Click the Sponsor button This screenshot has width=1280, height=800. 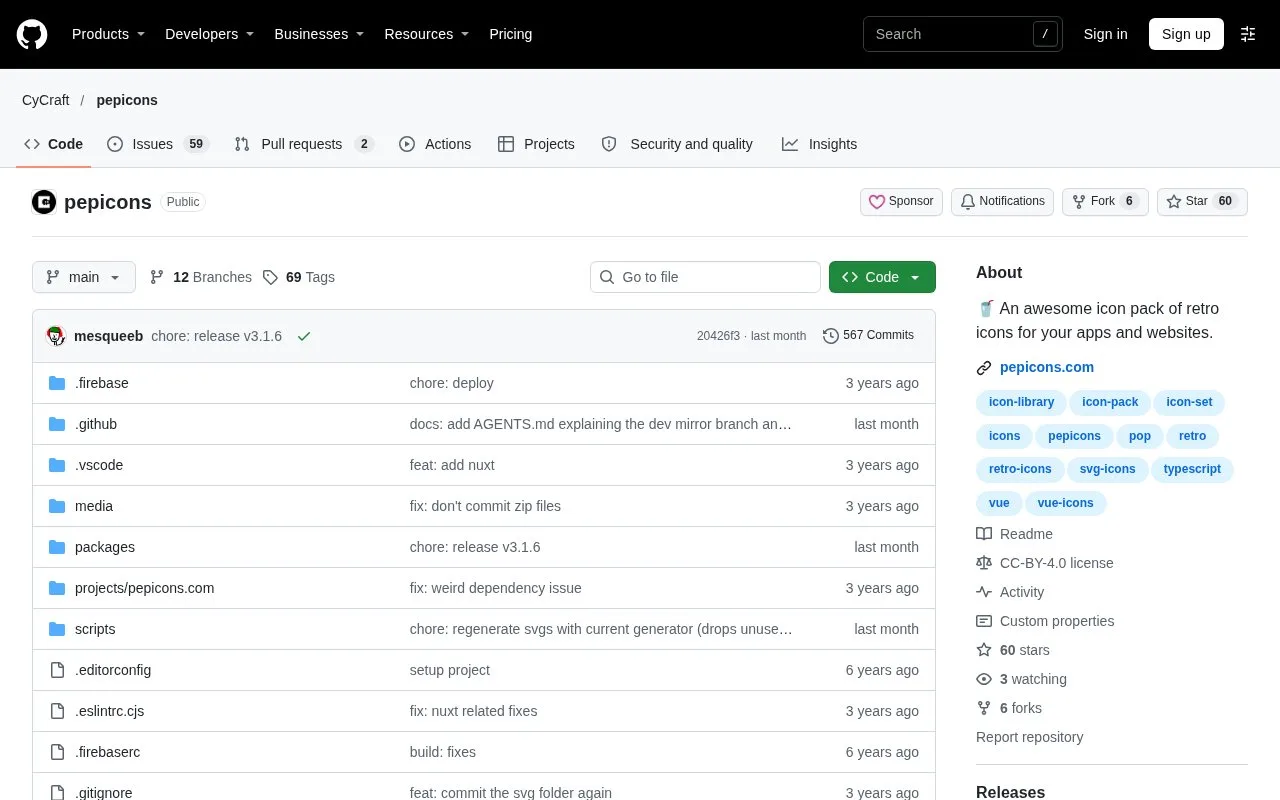tap(901, 202)
